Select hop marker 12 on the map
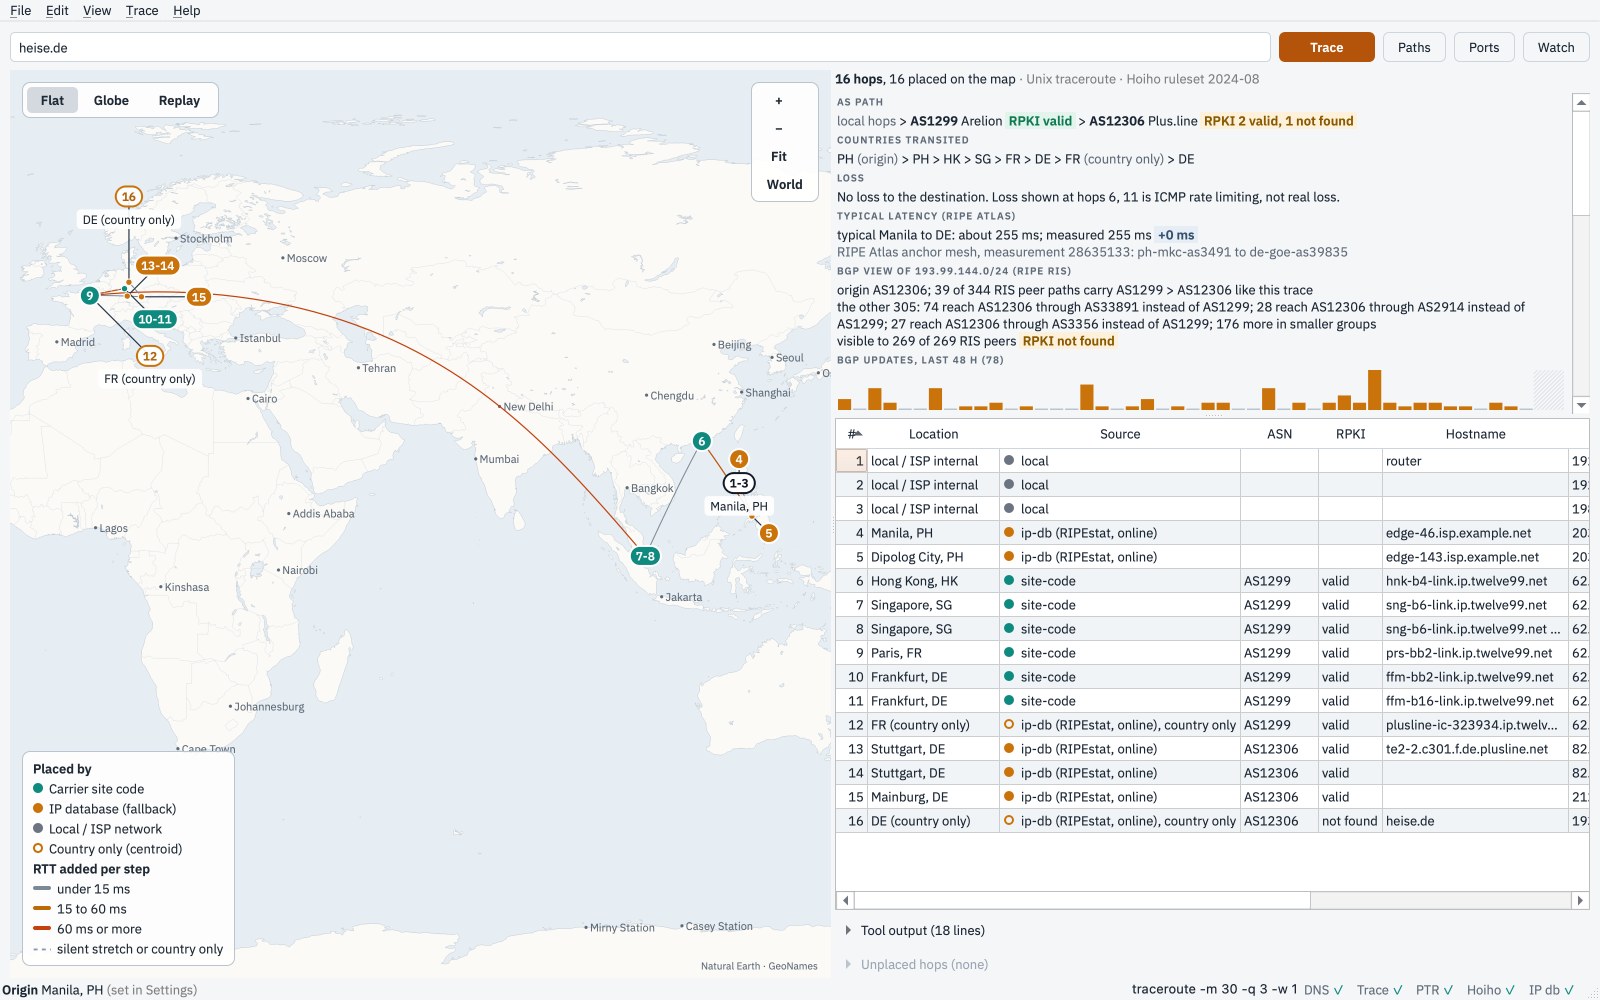Screen dimensions: 1600x1000 (150, 356)
